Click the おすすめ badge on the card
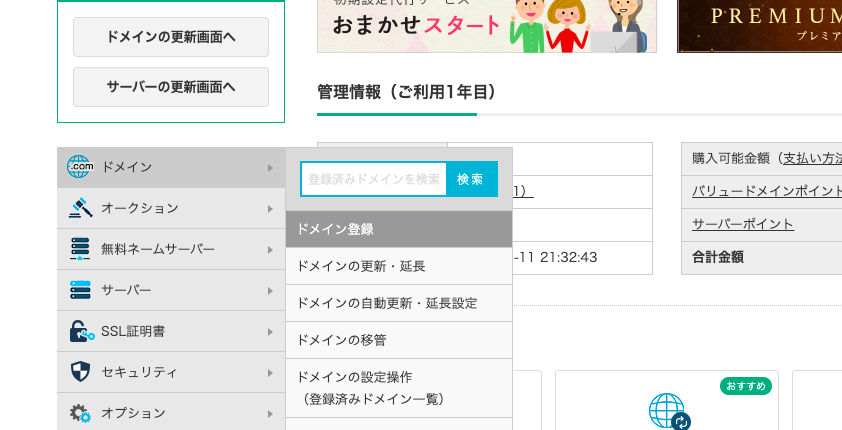Image resolution: width=842 pixels, height=430 pixels. [746, 386]
